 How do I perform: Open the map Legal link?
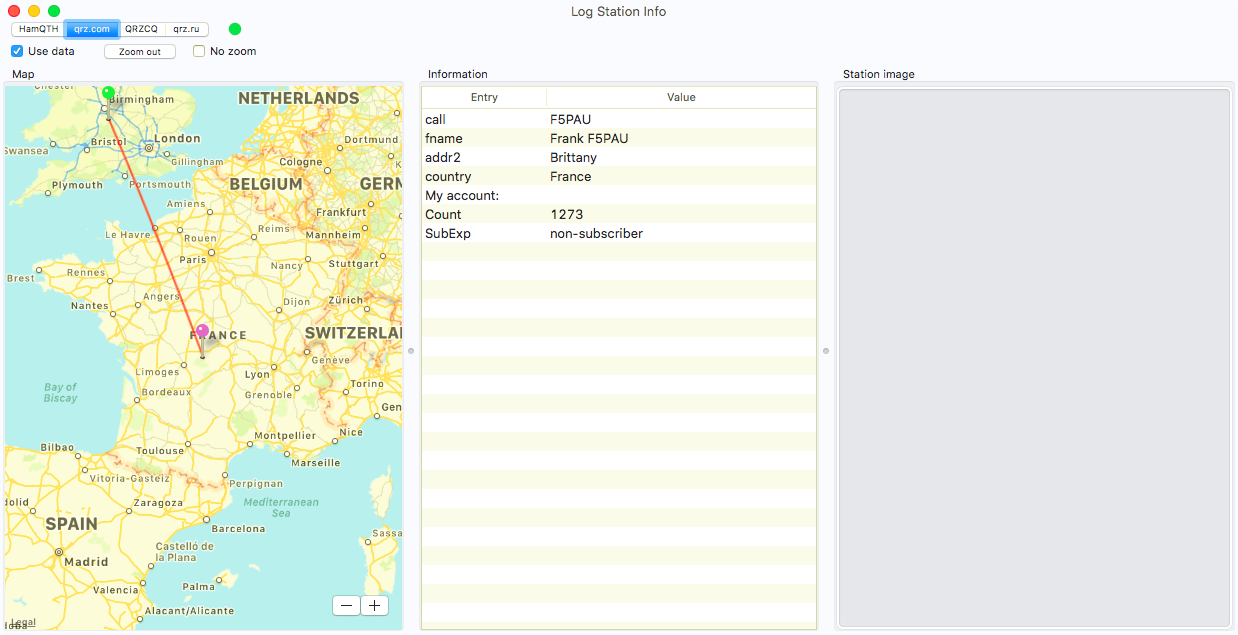click(x=22, y=622)
